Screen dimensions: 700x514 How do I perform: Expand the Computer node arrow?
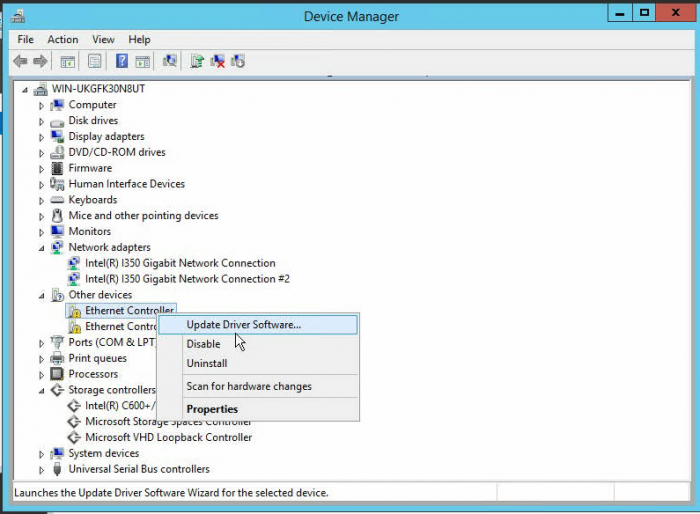pyautogui.click(x=41, y=105)
